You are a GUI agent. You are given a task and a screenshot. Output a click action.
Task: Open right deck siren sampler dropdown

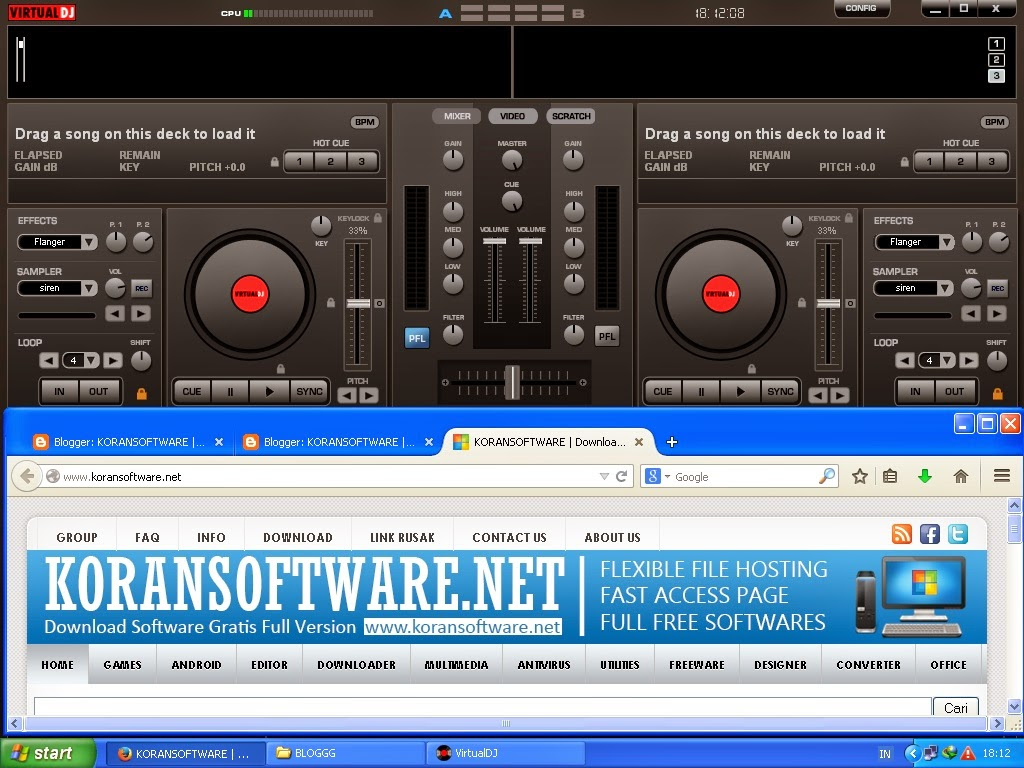click(x=946, y=289)
